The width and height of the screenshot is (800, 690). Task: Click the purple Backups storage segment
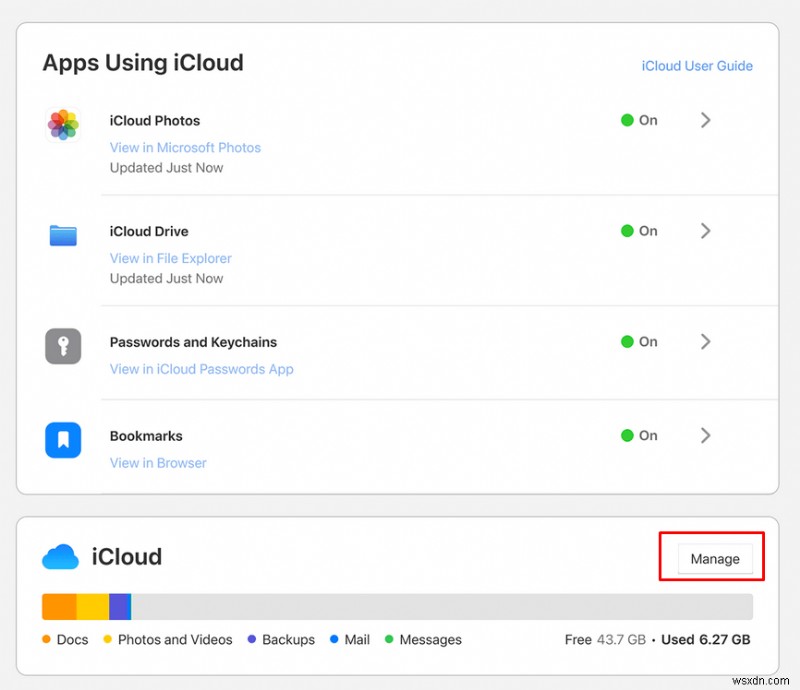click(x=119, y=607)
